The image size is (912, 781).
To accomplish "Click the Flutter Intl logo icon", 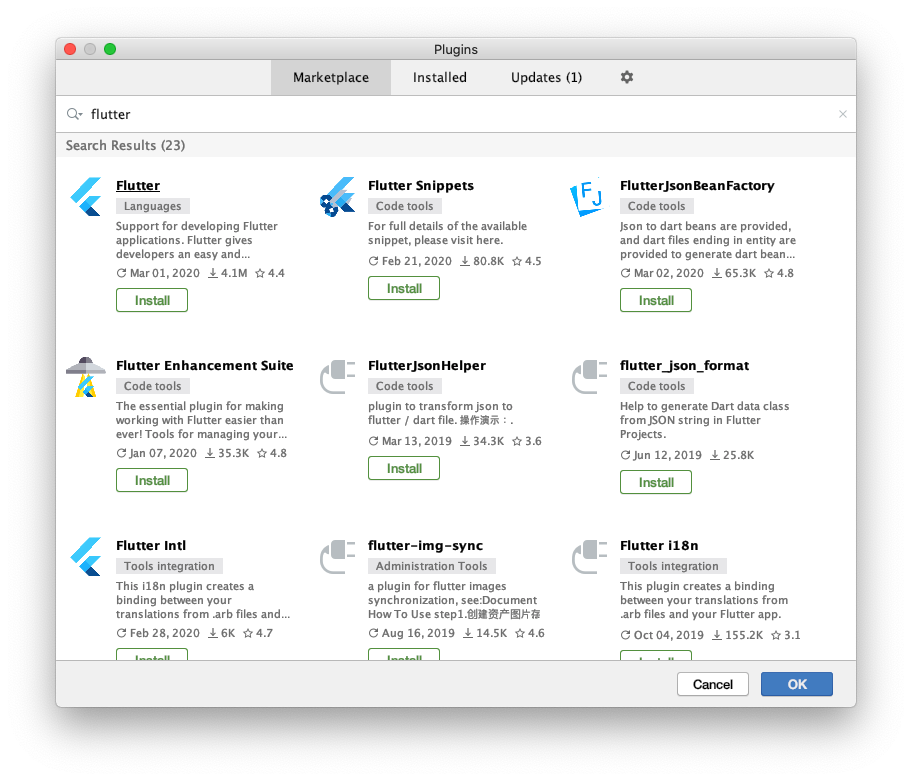I will coord(86,557).
